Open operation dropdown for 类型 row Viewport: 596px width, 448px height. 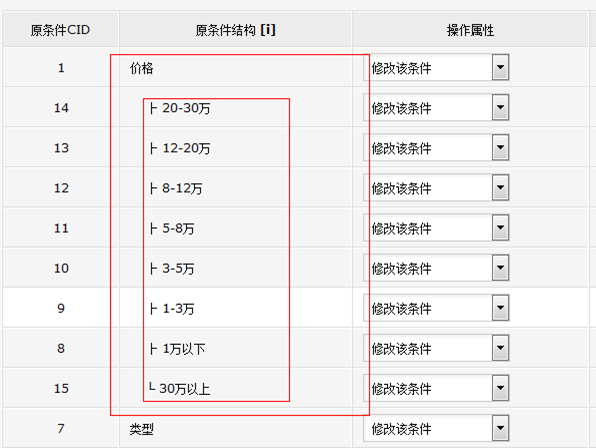[x=436, y=428]
